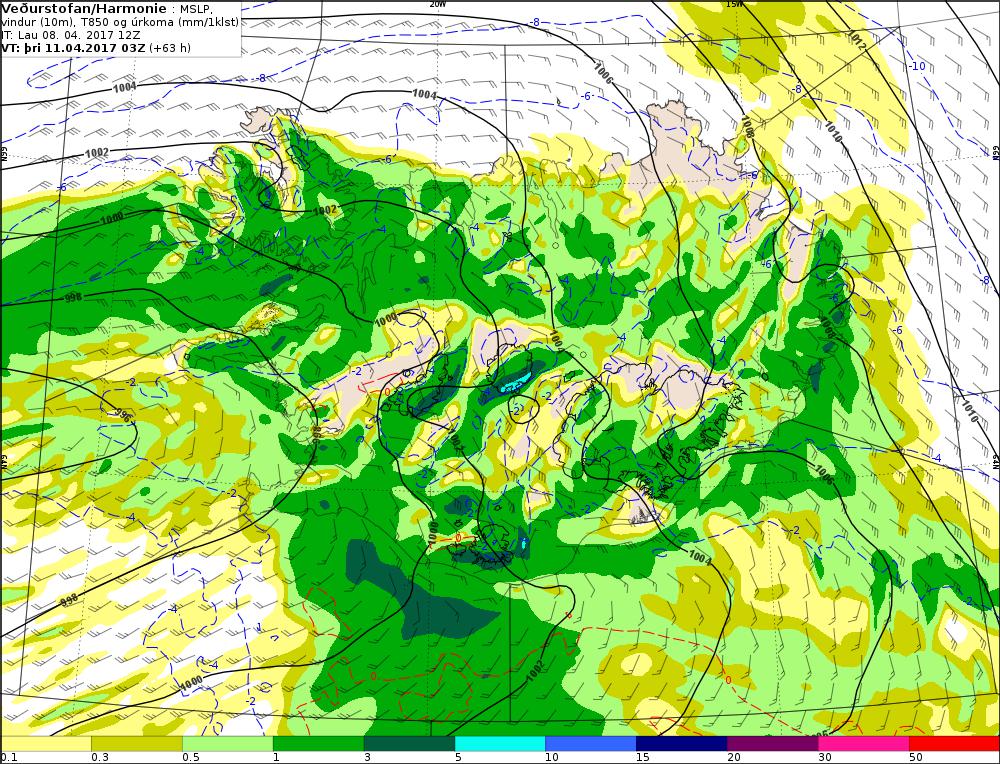Screen dimensions: 1000x764
Task: Click the '30' legend scale label
Action: coord(825,758)
